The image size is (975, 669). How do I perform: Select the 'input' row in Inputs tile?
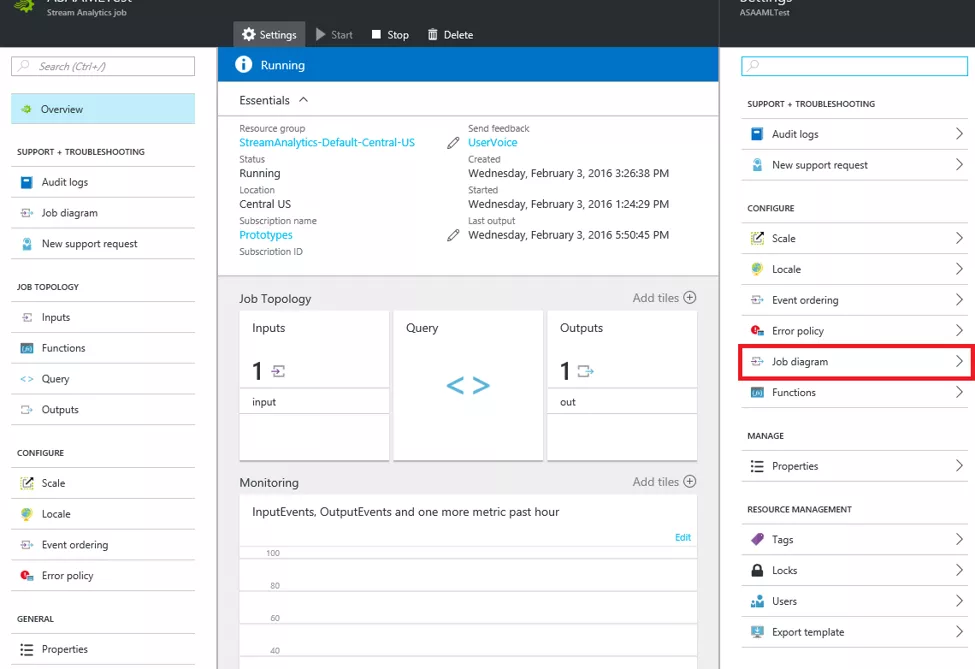click(x=314, y=402)
